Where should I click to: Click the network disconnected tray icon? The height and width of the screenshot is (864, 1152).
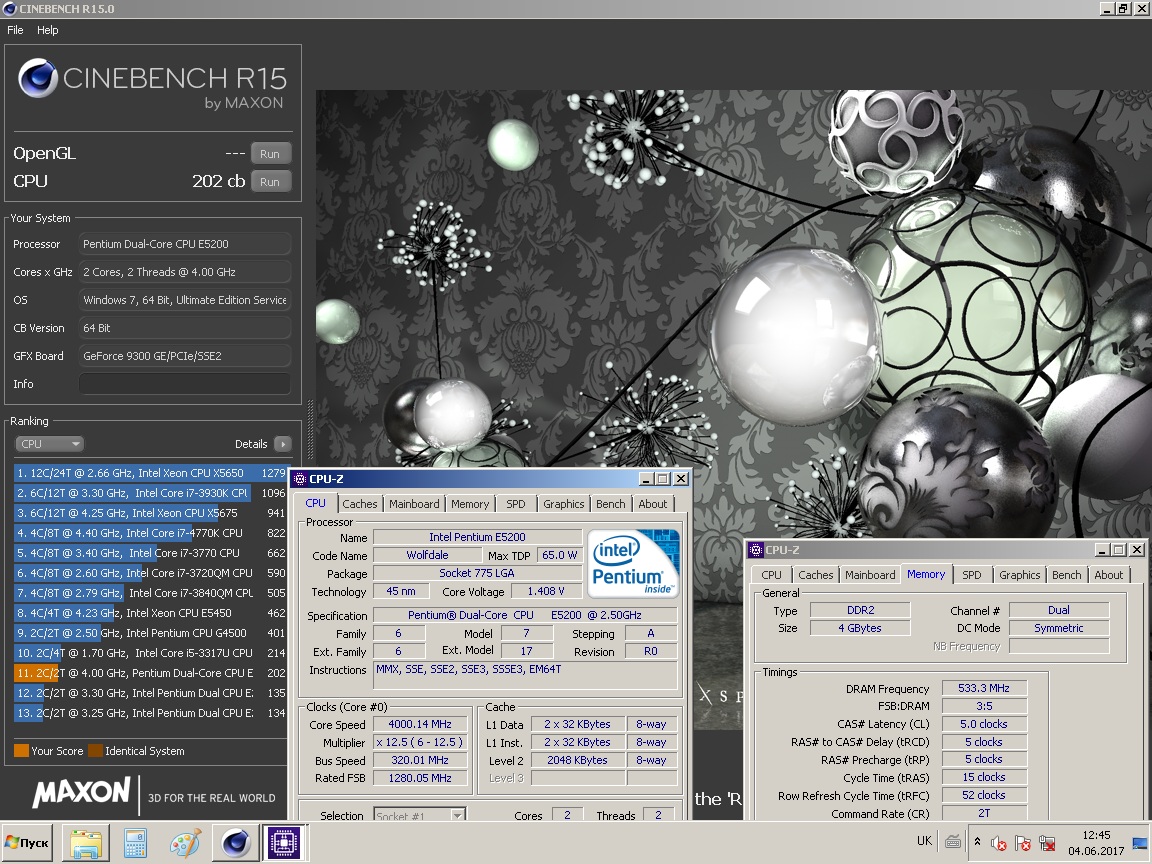point(1048,843)
